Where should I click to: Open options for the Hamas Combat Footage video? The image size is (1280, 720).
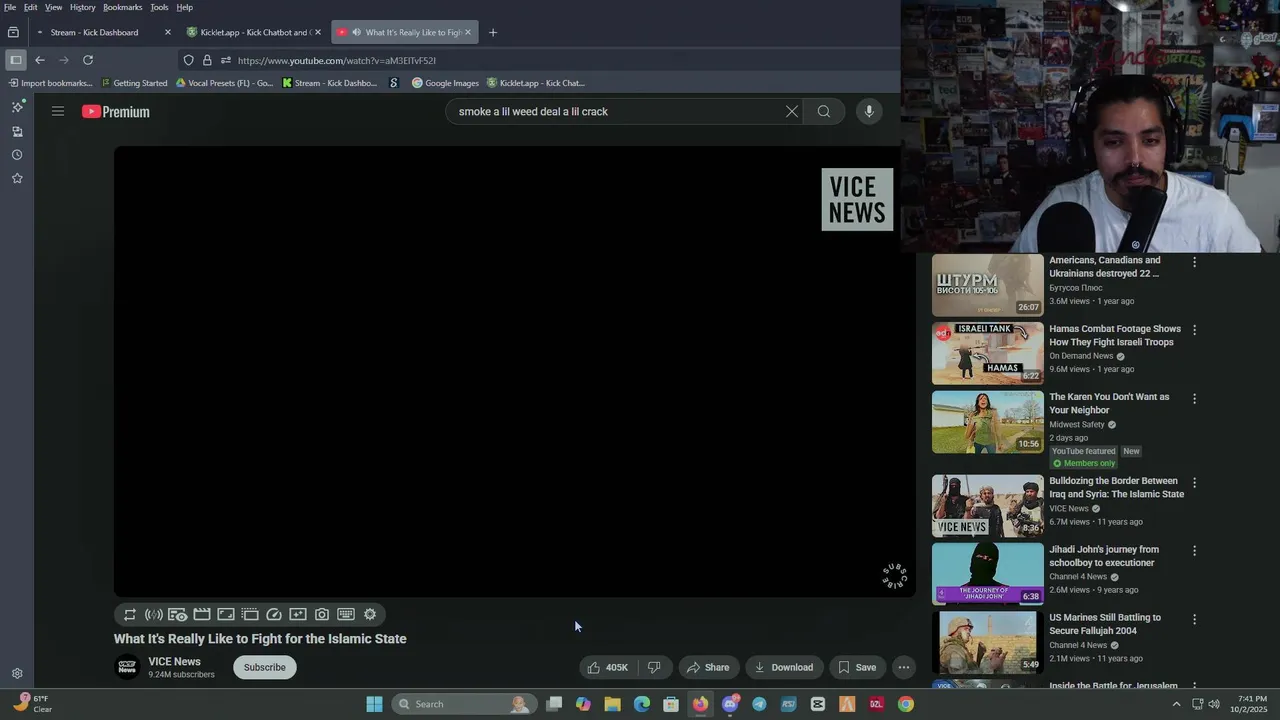[x=1194, y=330]
